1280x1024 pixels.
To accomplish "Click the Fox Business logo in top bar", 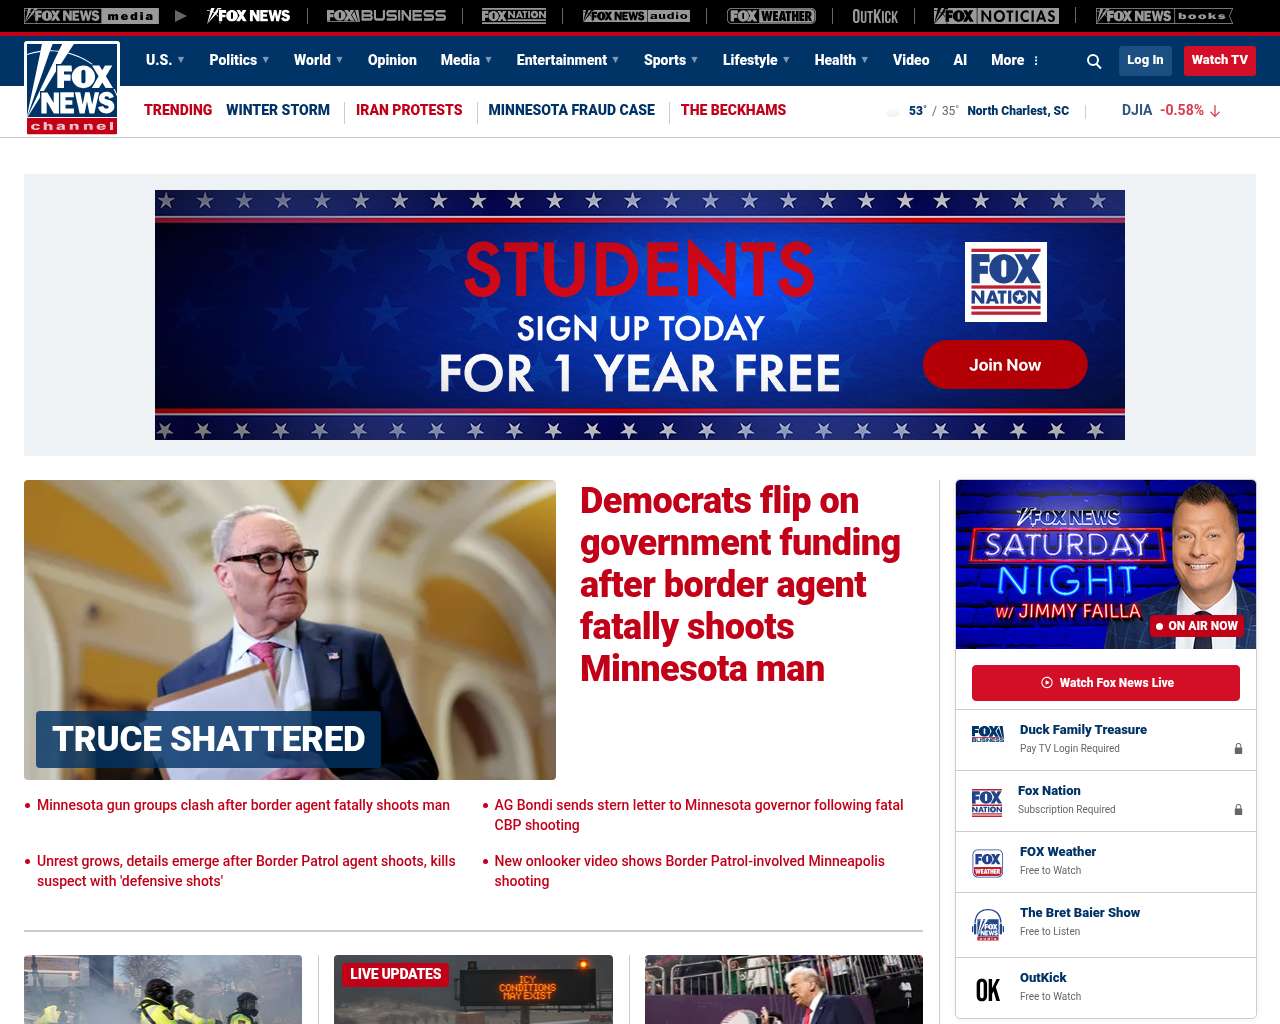I will (386, 16).
